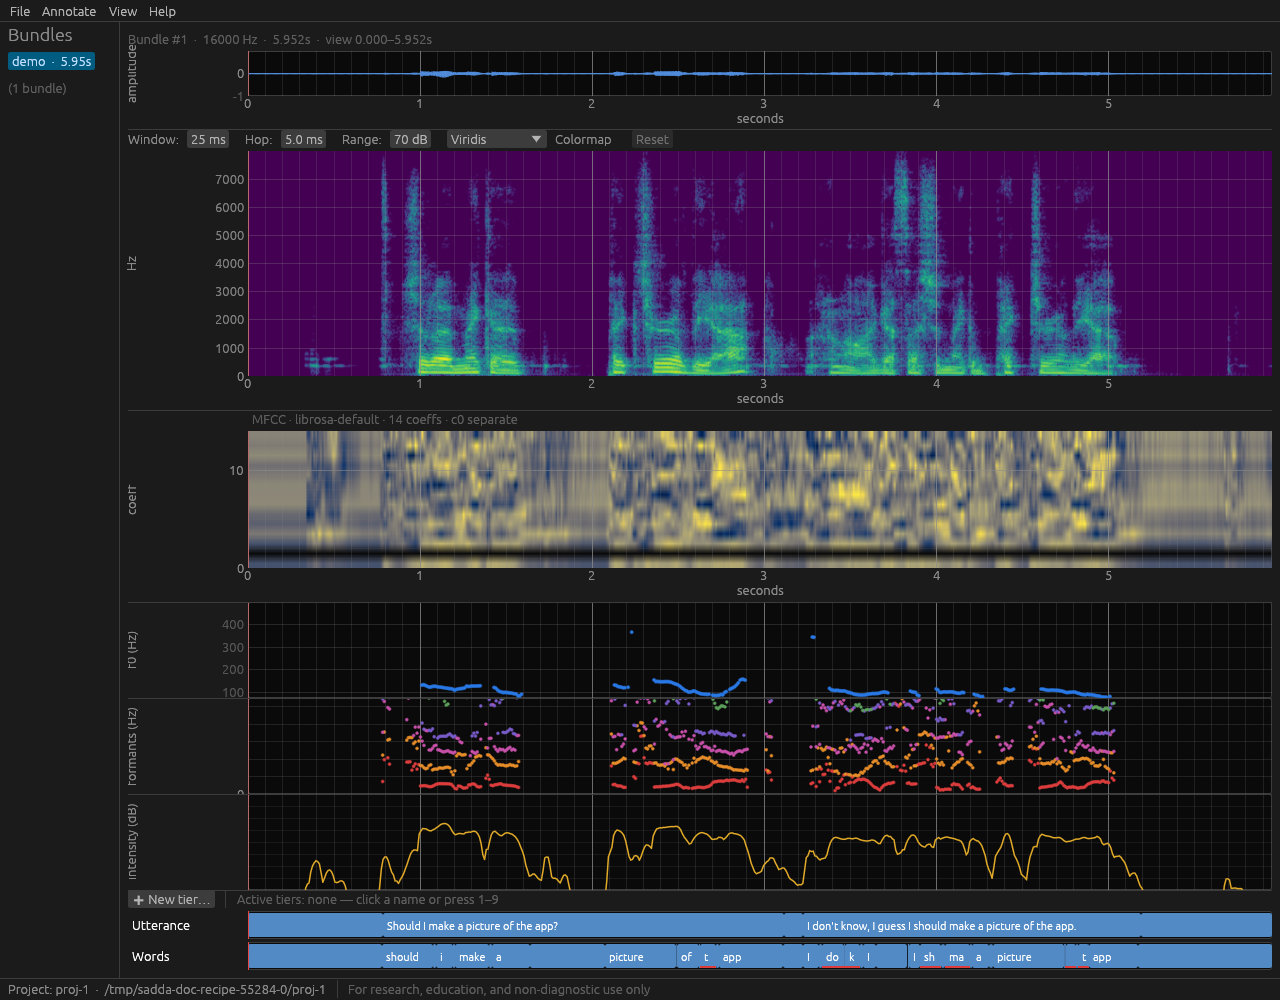Select the "do" word segment
The width and height of the screenshot is (1280, 1000).
[833, 957]
